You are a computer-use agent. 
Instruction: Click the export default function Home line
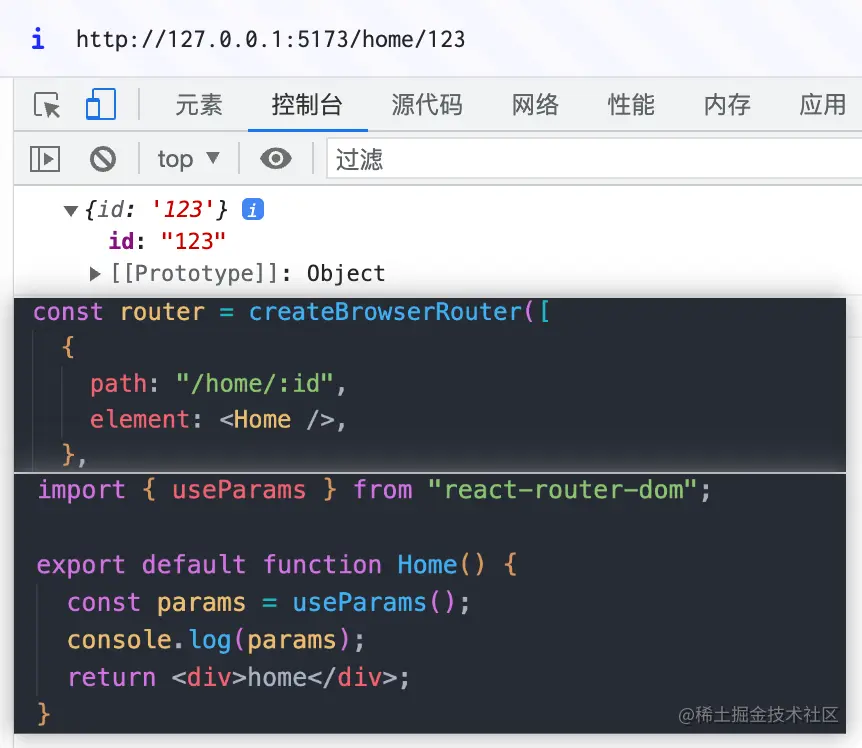tap(277, 564)
